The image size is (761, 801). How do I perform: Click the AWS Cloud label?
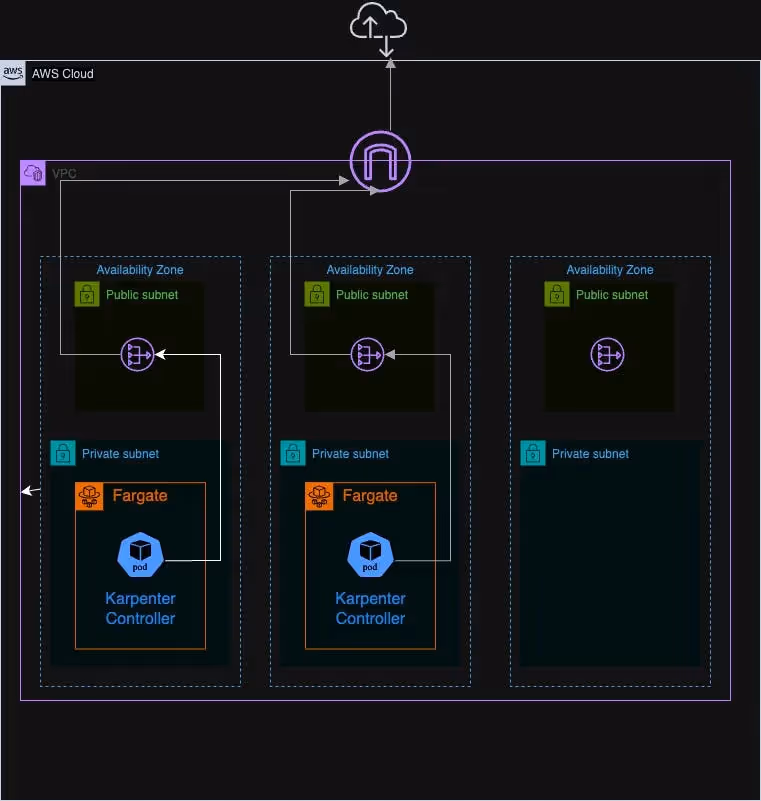pyautogui.click(x=63, y=74)
